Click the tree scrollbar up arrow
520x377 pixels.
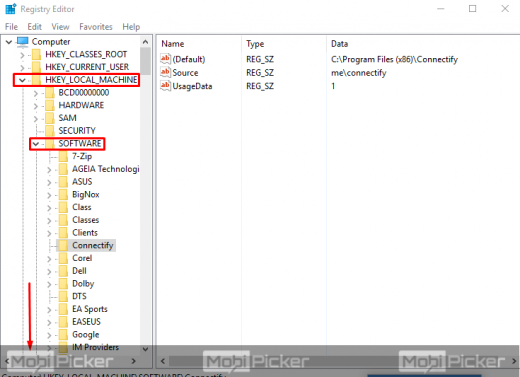[145, 42]
